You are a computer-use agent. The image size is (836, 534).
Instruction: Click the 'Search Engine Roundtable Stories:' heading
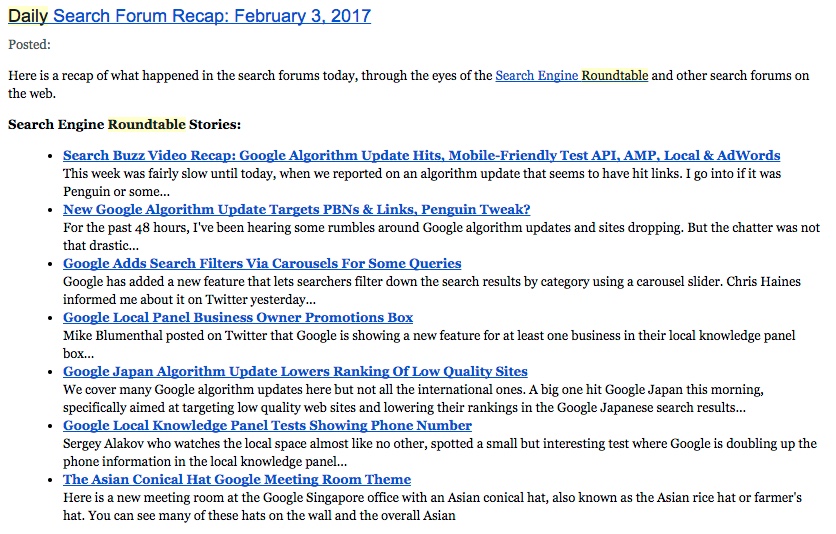(x=124, y=125)
